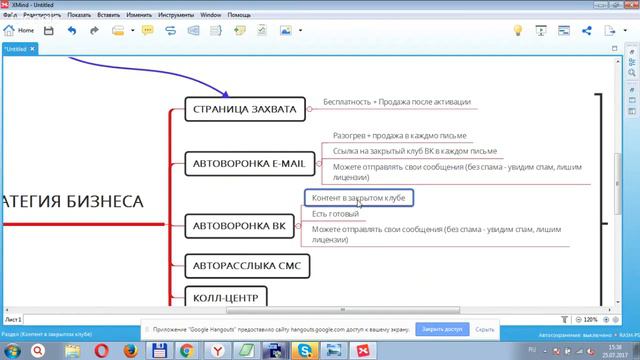Open the Редактировать menu
Image resolution: width=640 pixels, height=360 pixels.
(x=42, y=15)
